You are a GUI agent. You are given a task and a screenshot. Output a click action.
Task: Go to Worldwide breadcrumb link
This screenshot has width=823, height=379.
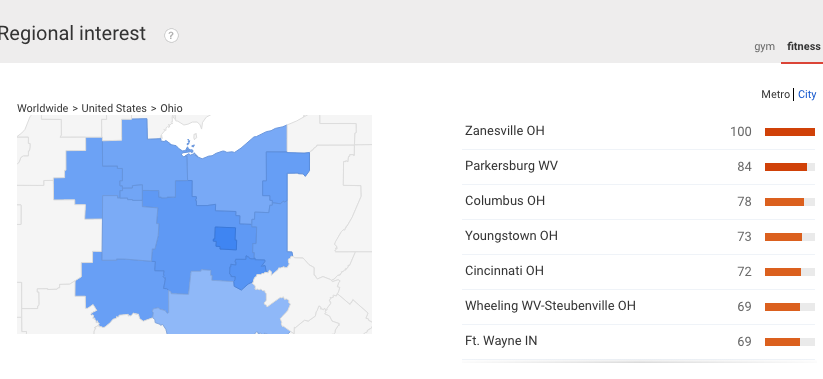coord(43,108)
